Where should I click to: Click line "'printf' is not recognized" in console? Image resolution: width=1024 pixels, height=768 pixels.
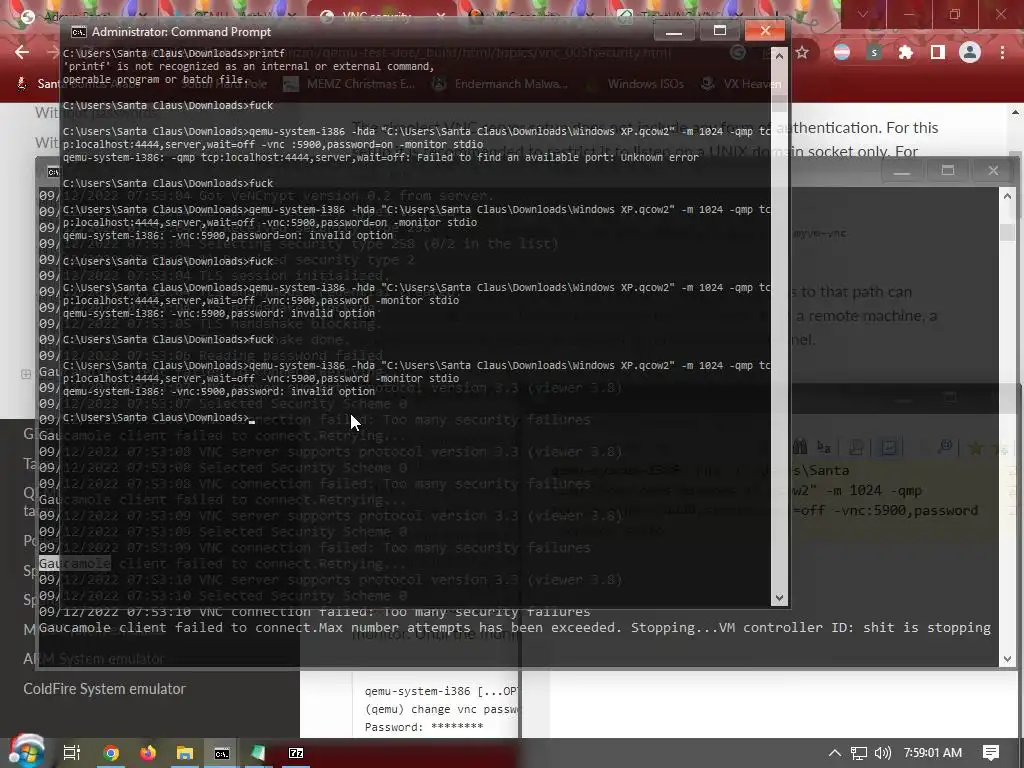(x=248, y=67)
